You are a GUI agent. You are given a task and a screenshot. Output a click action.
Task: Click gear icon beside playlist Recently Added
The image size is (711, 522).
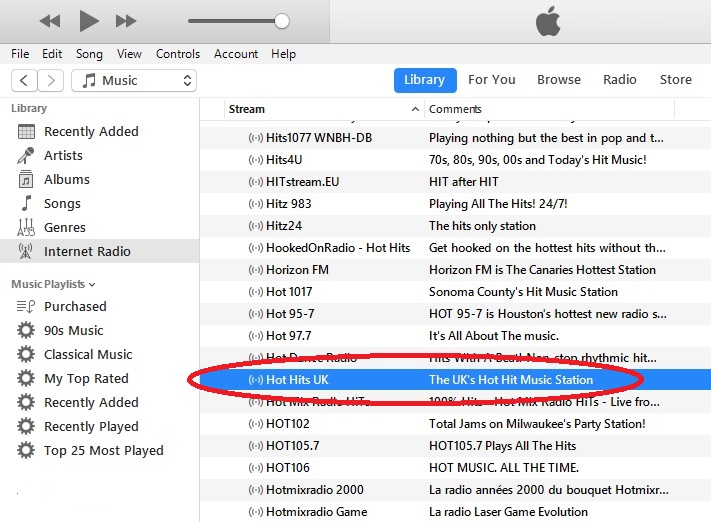[26, 402]
